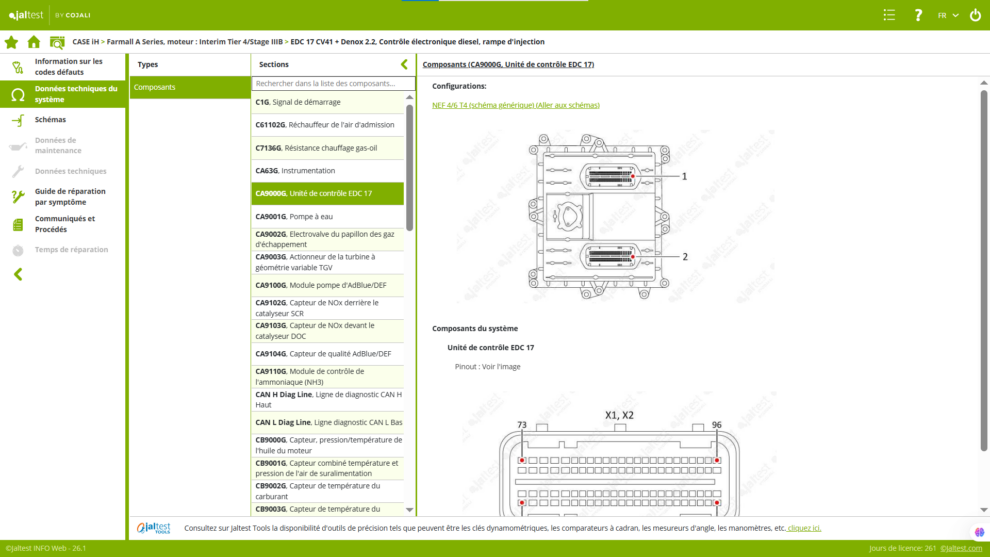Select CA9000G Unité de contrôle EDC 17
The width and height of the screenshot is (990, 557).
(328, 193)
